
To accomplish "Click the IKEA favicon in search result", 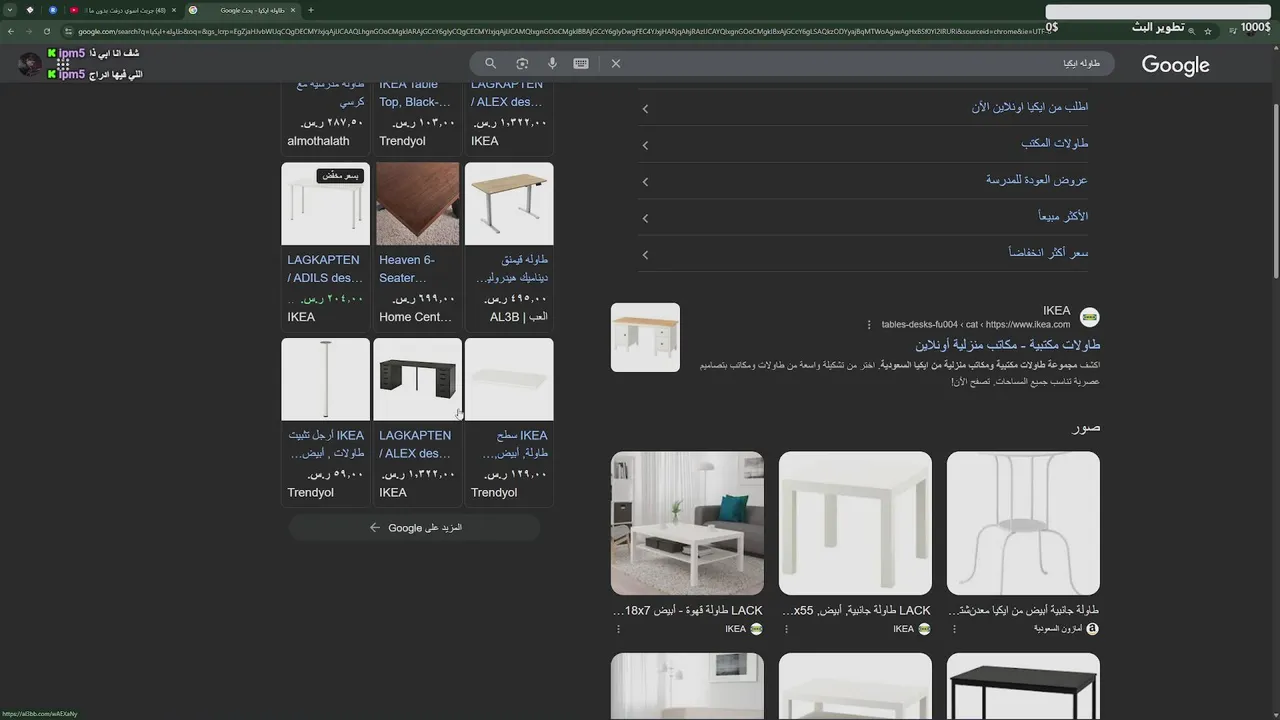I will click(x=1090, y=317).
